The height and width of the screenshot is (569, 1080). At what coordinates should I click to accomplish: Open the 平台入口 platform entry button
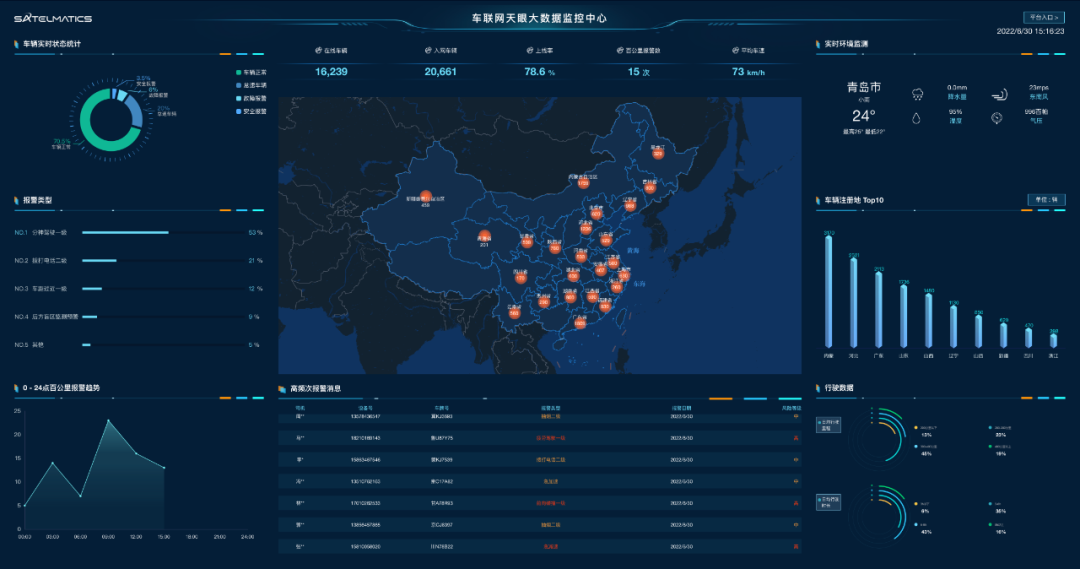pyautogui.click(x=1044, y=17)
